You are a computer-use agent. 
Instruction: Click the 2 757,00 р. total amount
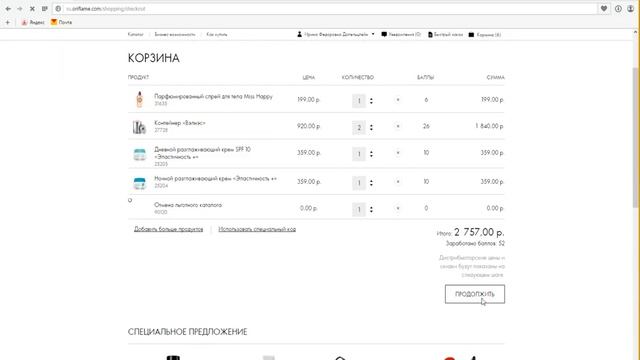tap(479, 232)
